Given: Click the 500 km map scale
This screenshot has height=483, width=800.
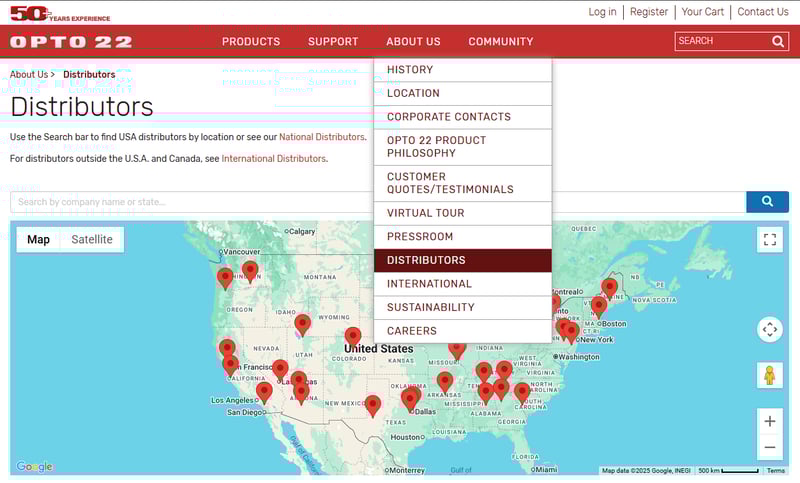Looking at the screenshot, I should point(728,471).
